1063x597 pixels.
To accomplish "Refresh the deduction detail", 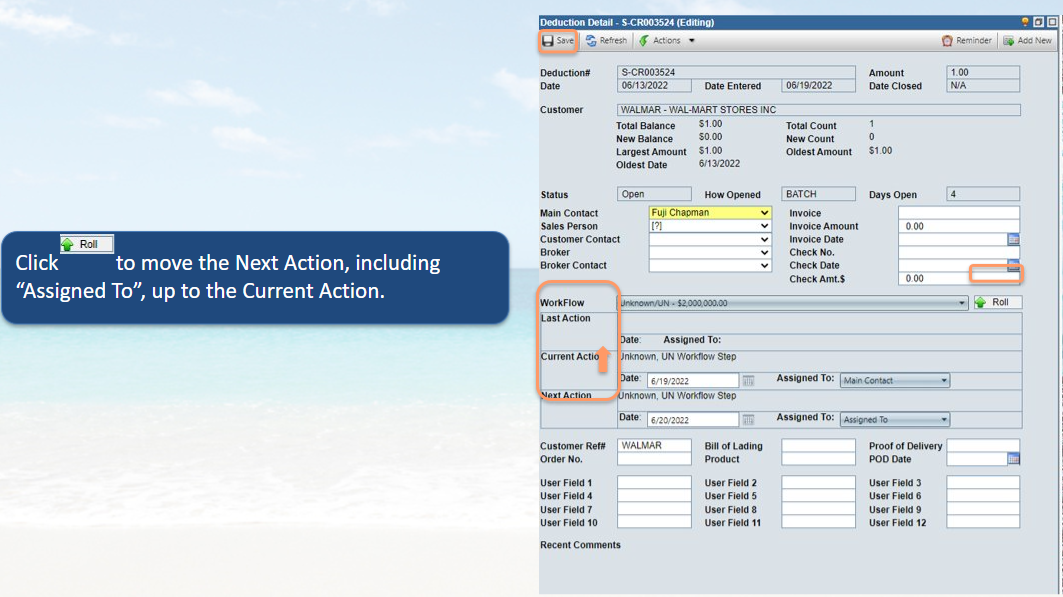I will pos(606,41).
